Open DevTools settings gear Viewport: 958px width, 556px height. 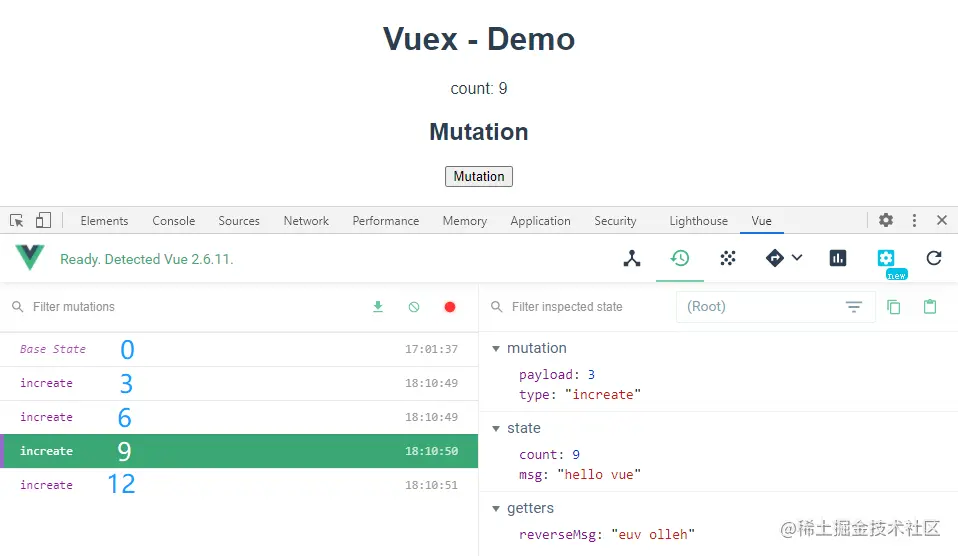[886, 220]
